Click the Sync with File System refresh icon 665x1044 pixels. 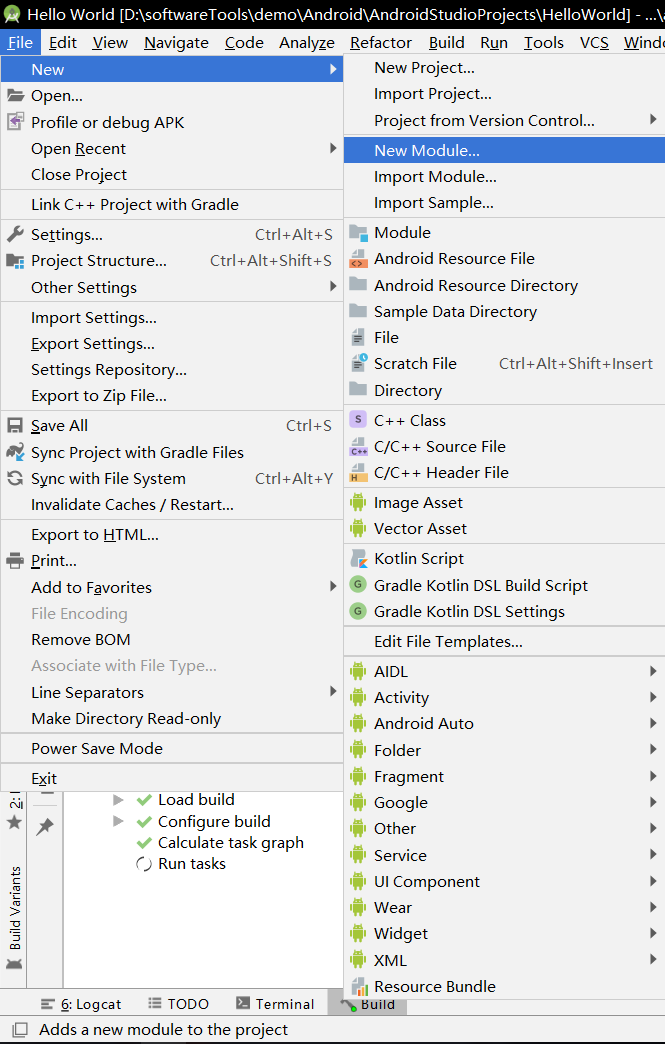(x=15, y=478)
